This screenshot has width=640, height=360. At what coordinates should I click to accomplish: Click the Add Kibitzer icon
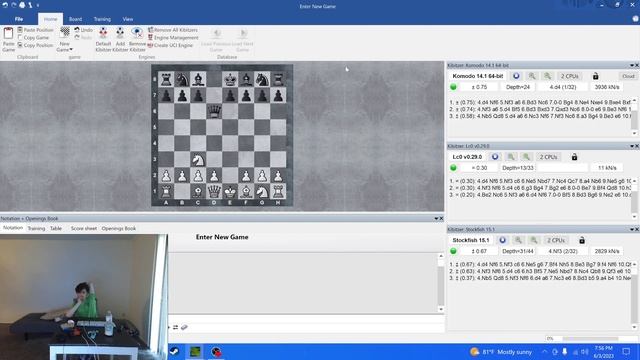(x=120, y=33)
